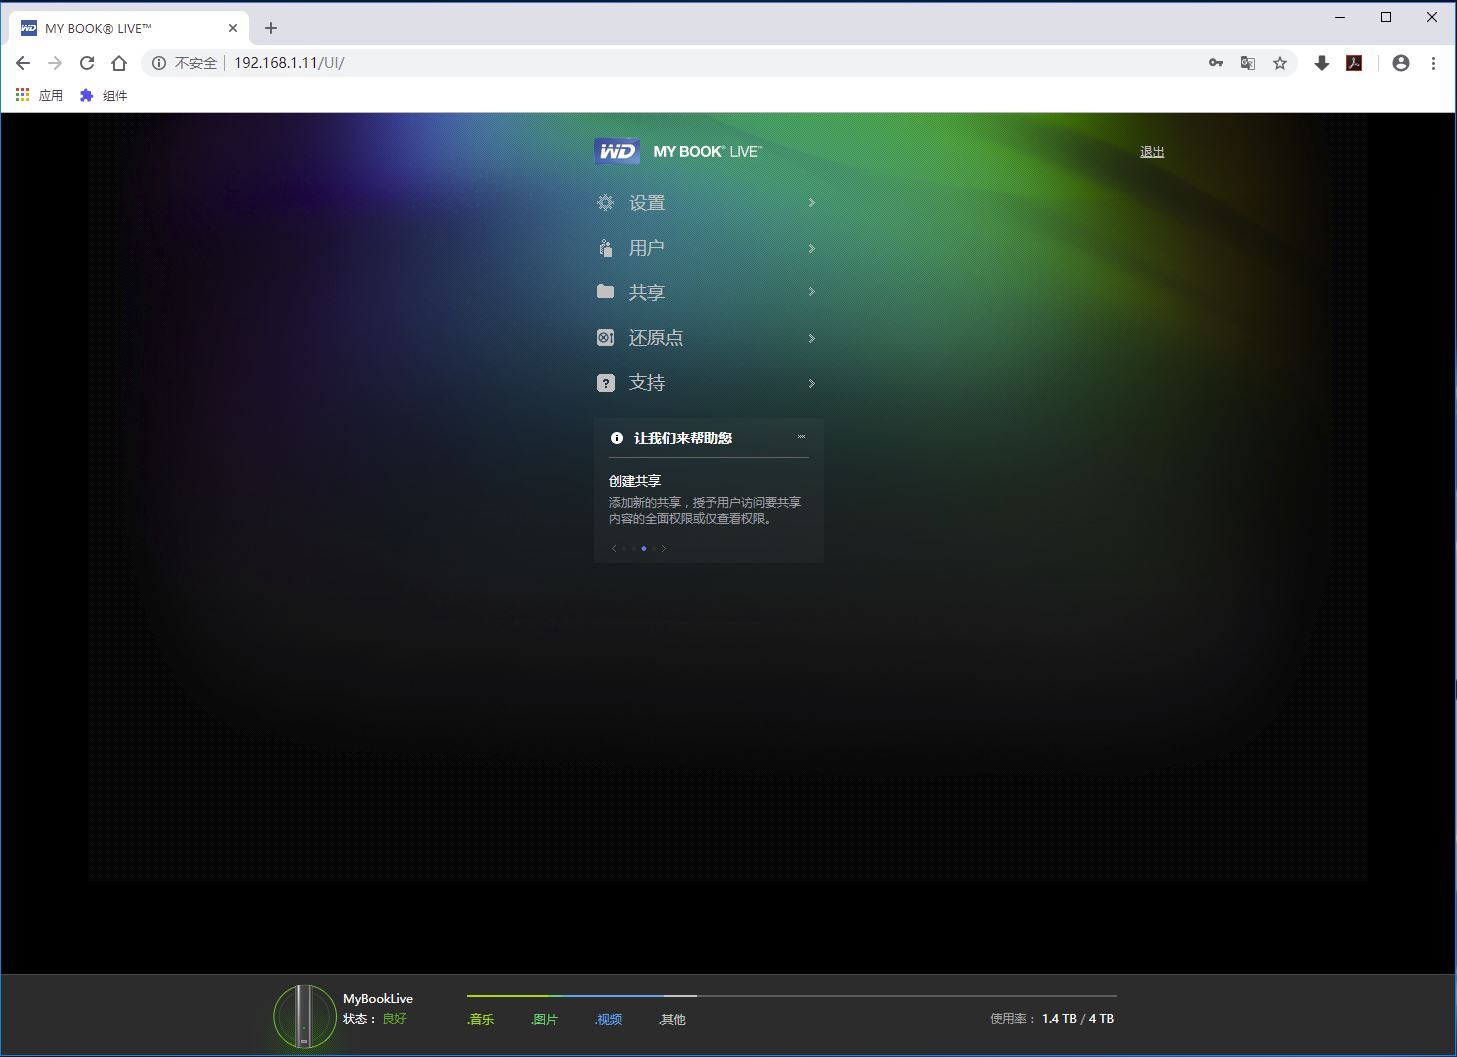Click the 其他 storage legend label
The image size is (1457, 1057).
(x=673, y=1019)
